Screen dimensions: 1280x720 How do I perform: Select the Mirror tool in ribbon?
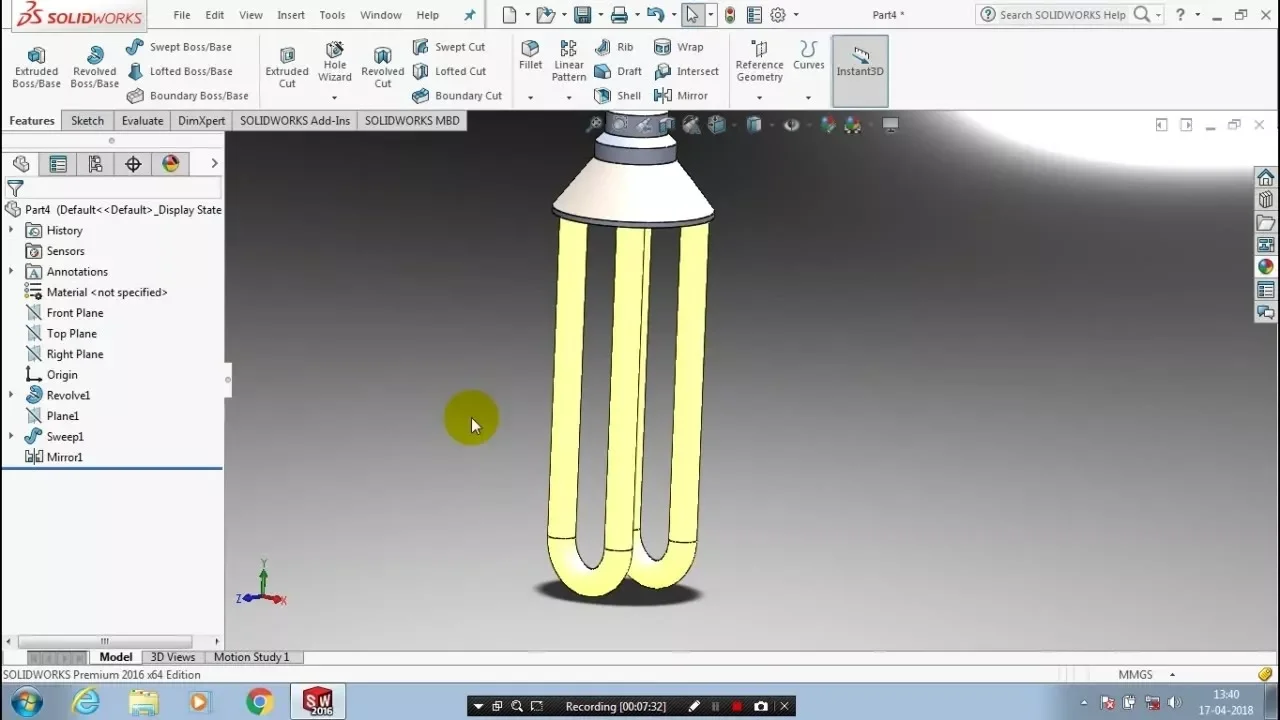tap(680, 96)
